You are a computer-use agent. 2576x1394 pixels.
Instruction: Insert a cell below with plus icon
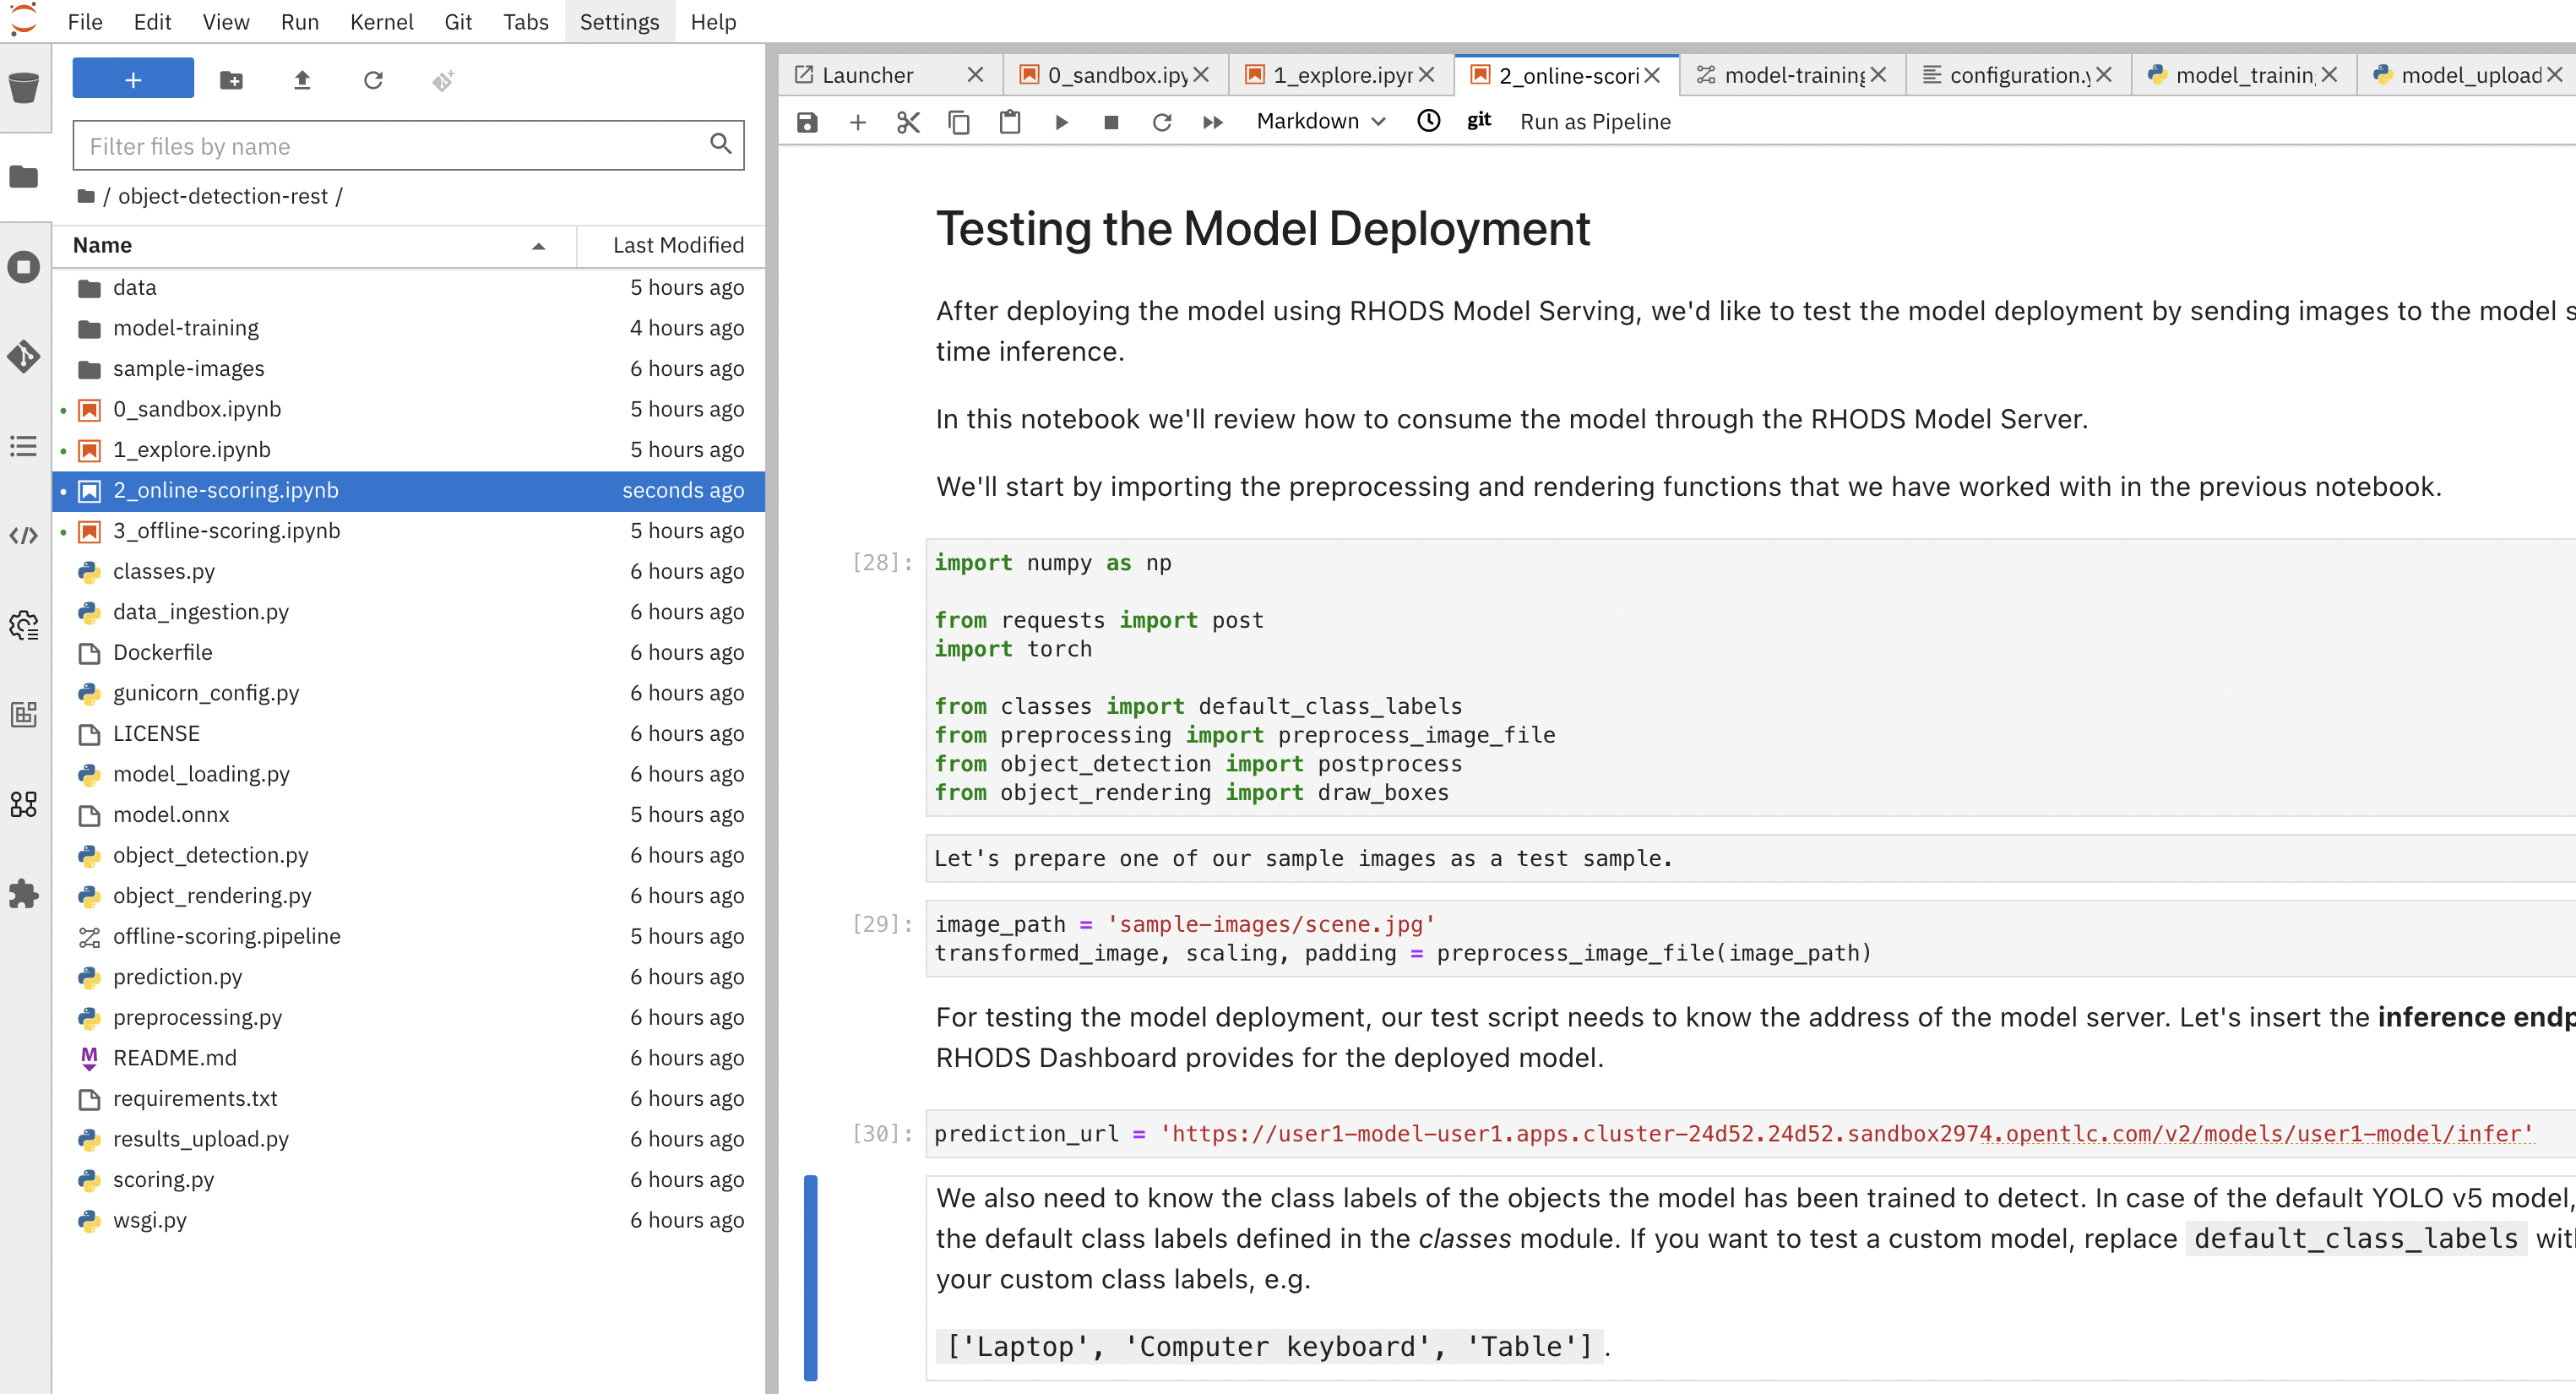click(858, 122)
